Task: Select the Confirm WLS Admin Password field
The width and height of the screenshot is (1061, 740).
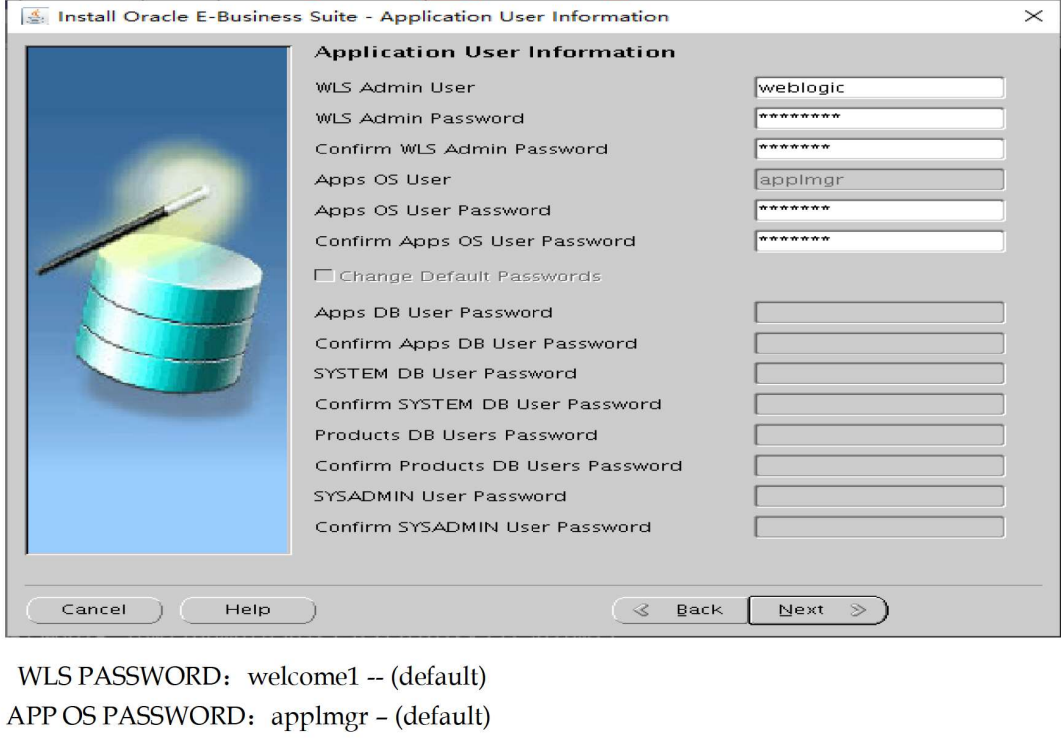Action: point(880,149)
